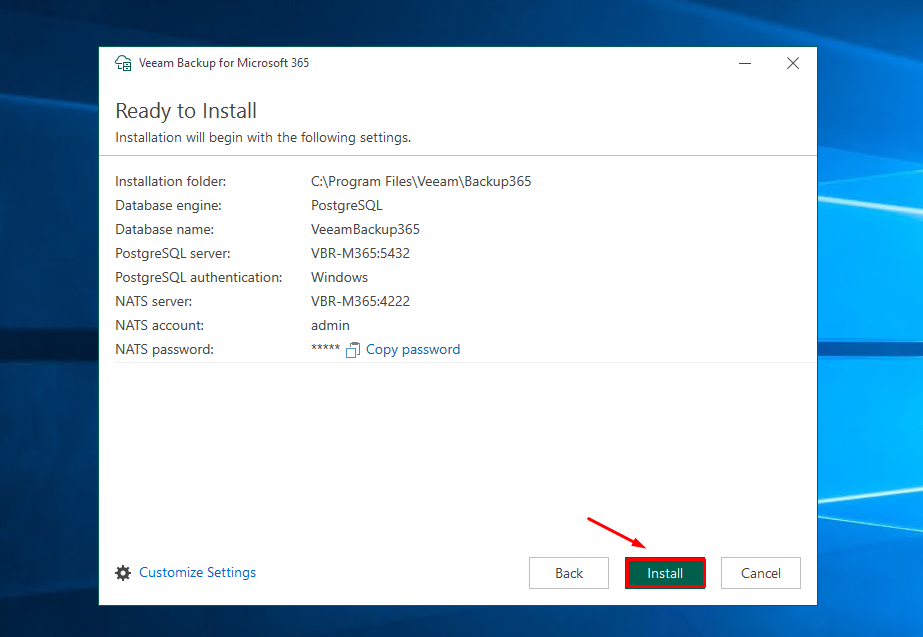Click the 'Veeam Backup for Microsoft 365' window title
Viewport: 923px width, 637px height.
[224, 63]
